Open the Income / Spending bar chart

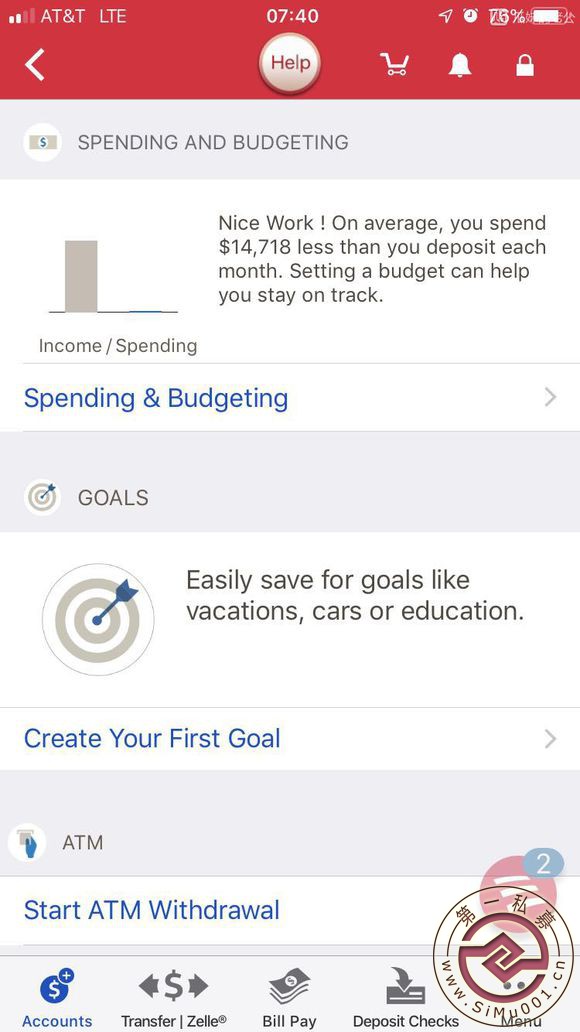[x=113, y=276]
